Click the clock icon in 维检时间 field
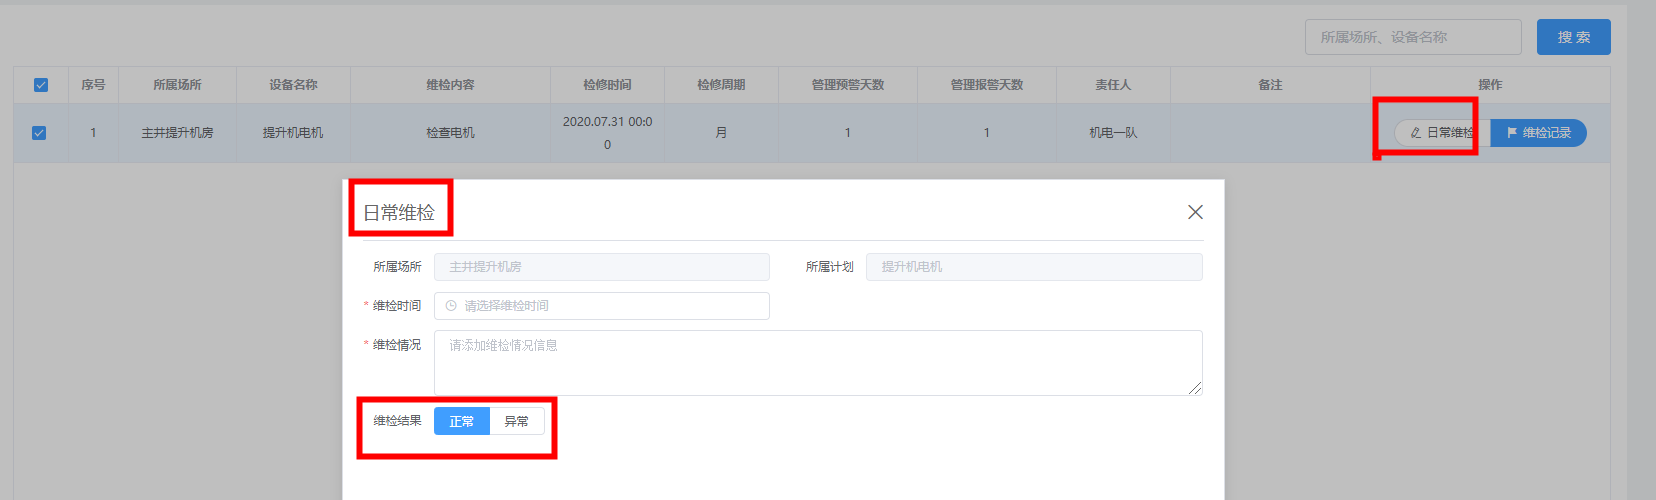 pyautogui.click(x=451, y=306)
